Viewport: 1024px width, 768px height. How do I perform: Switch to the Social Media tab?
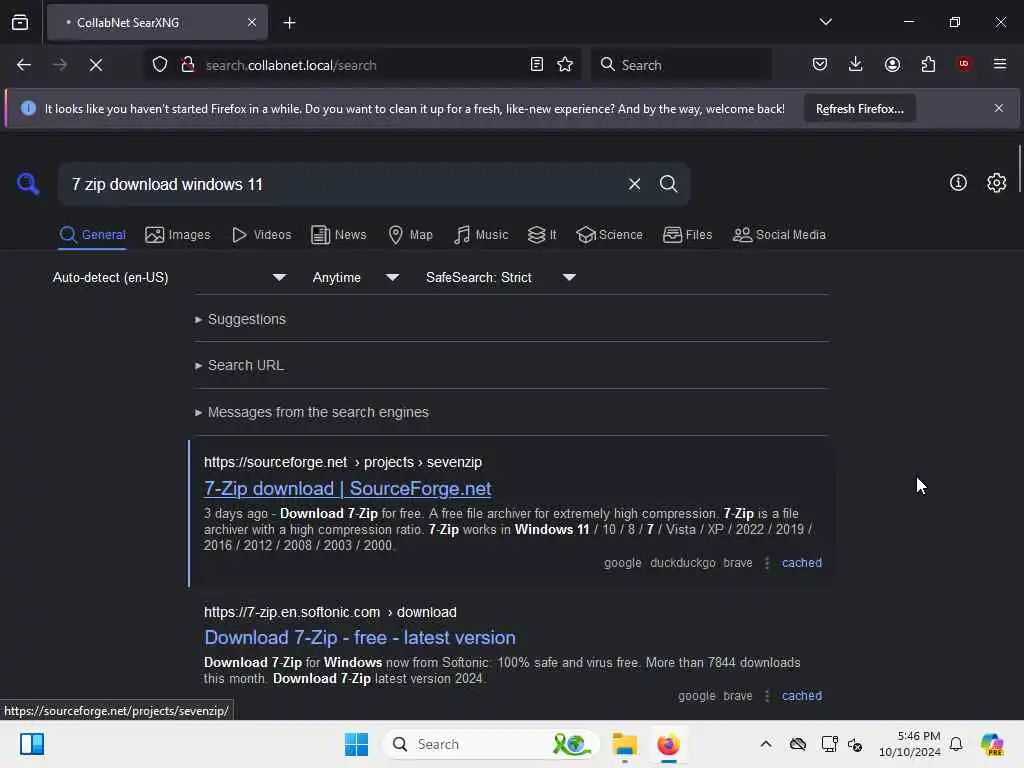click(779, 234)
